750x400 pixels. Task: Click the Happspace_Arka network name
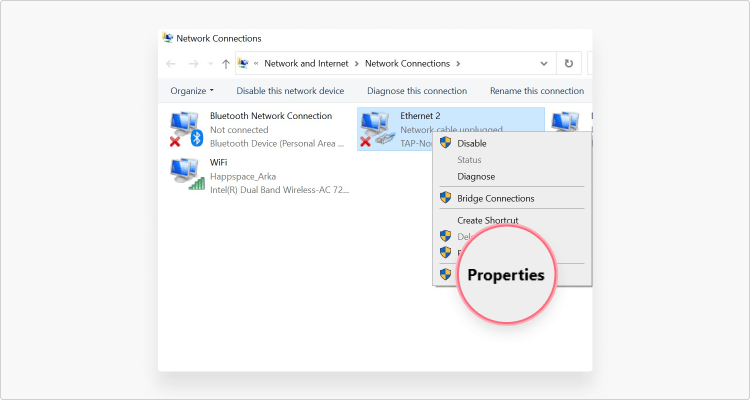pos(243,177)
